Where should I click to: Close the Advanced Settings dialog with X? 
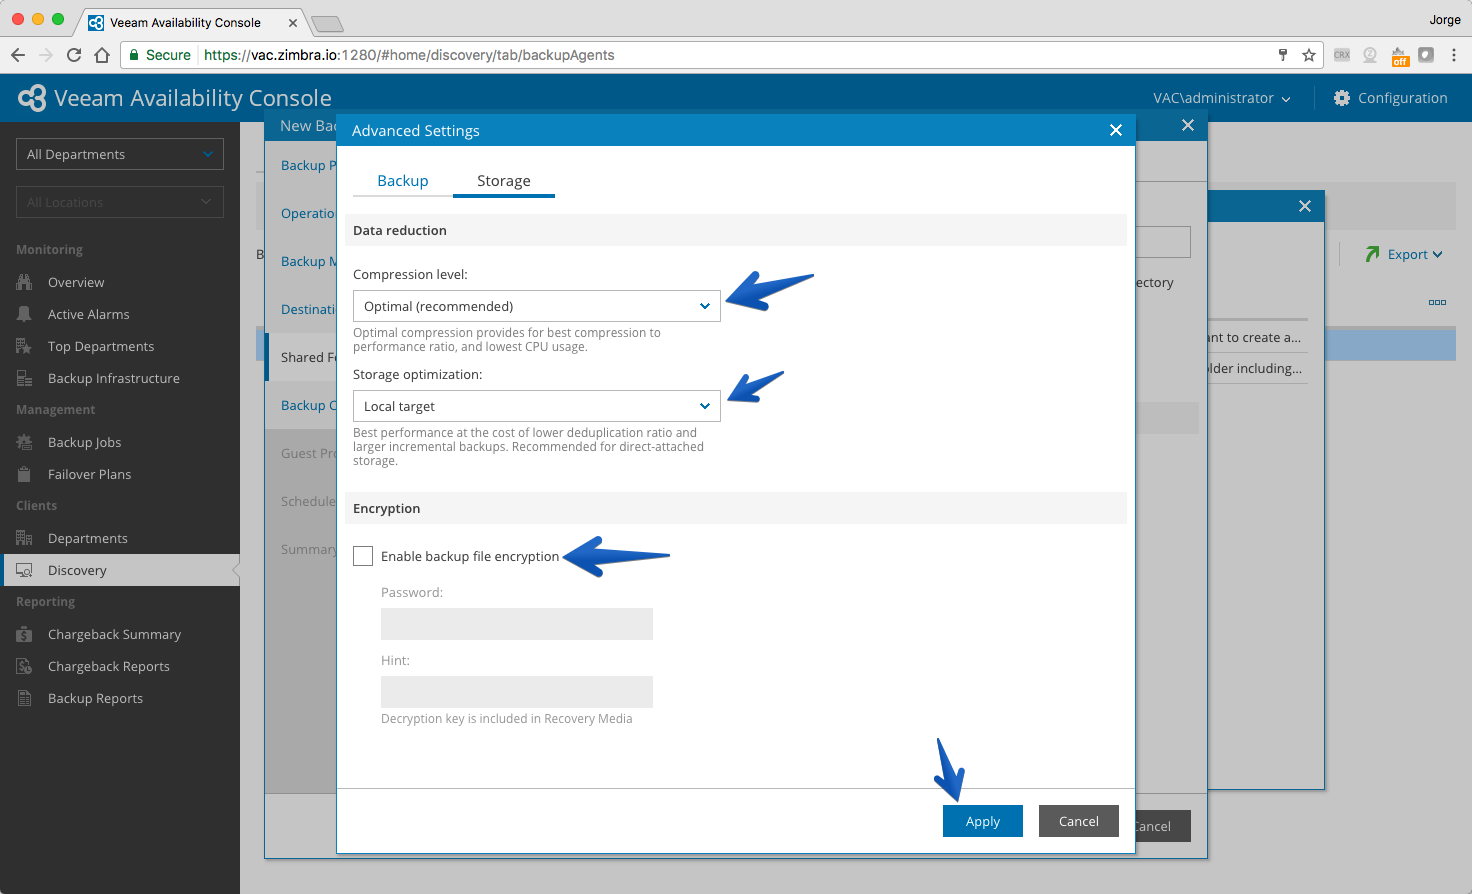1116,130
